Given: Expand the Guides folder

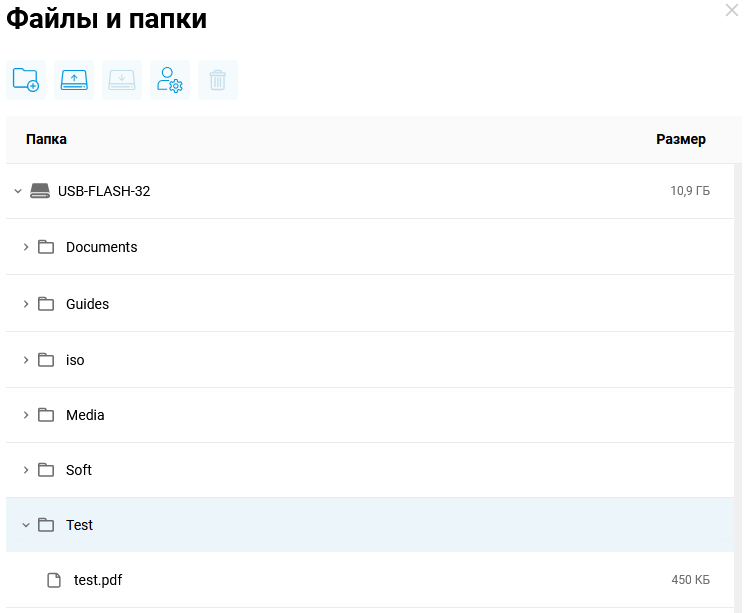Looking at the screenshot, I should pos(26,304).
